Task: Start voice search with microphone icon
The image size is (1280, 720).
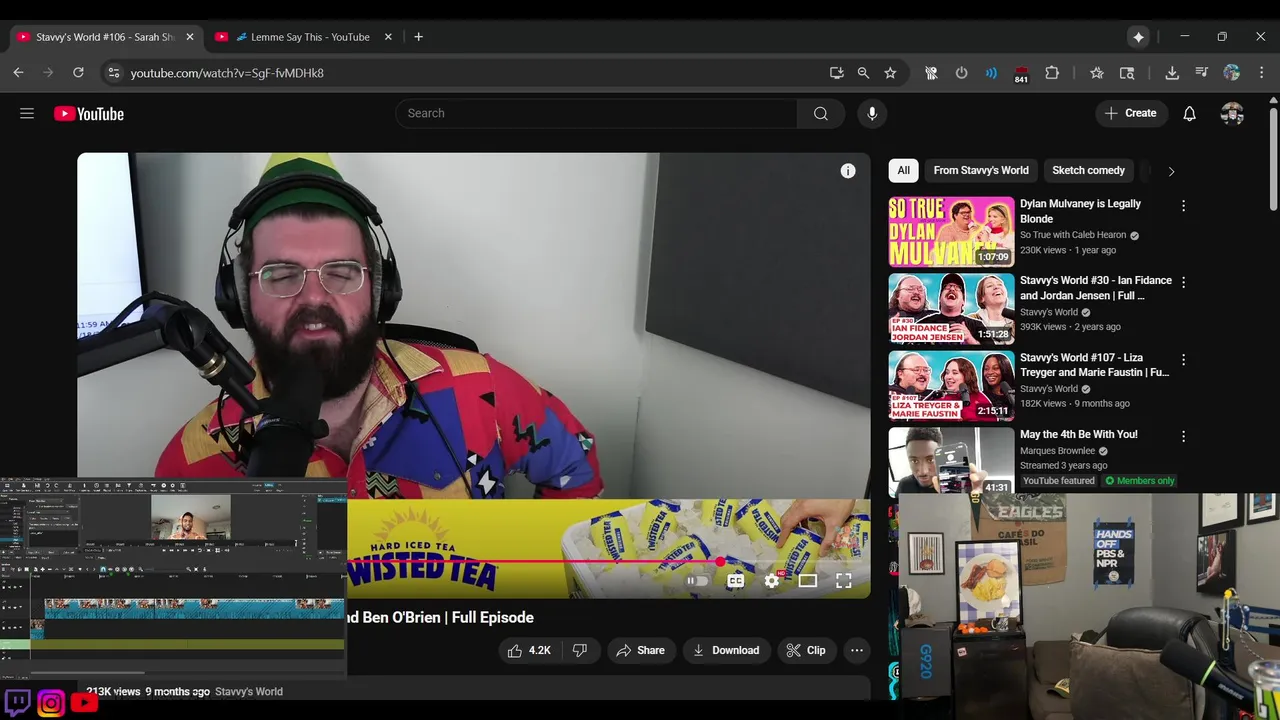Action: [x=872, y=114]
